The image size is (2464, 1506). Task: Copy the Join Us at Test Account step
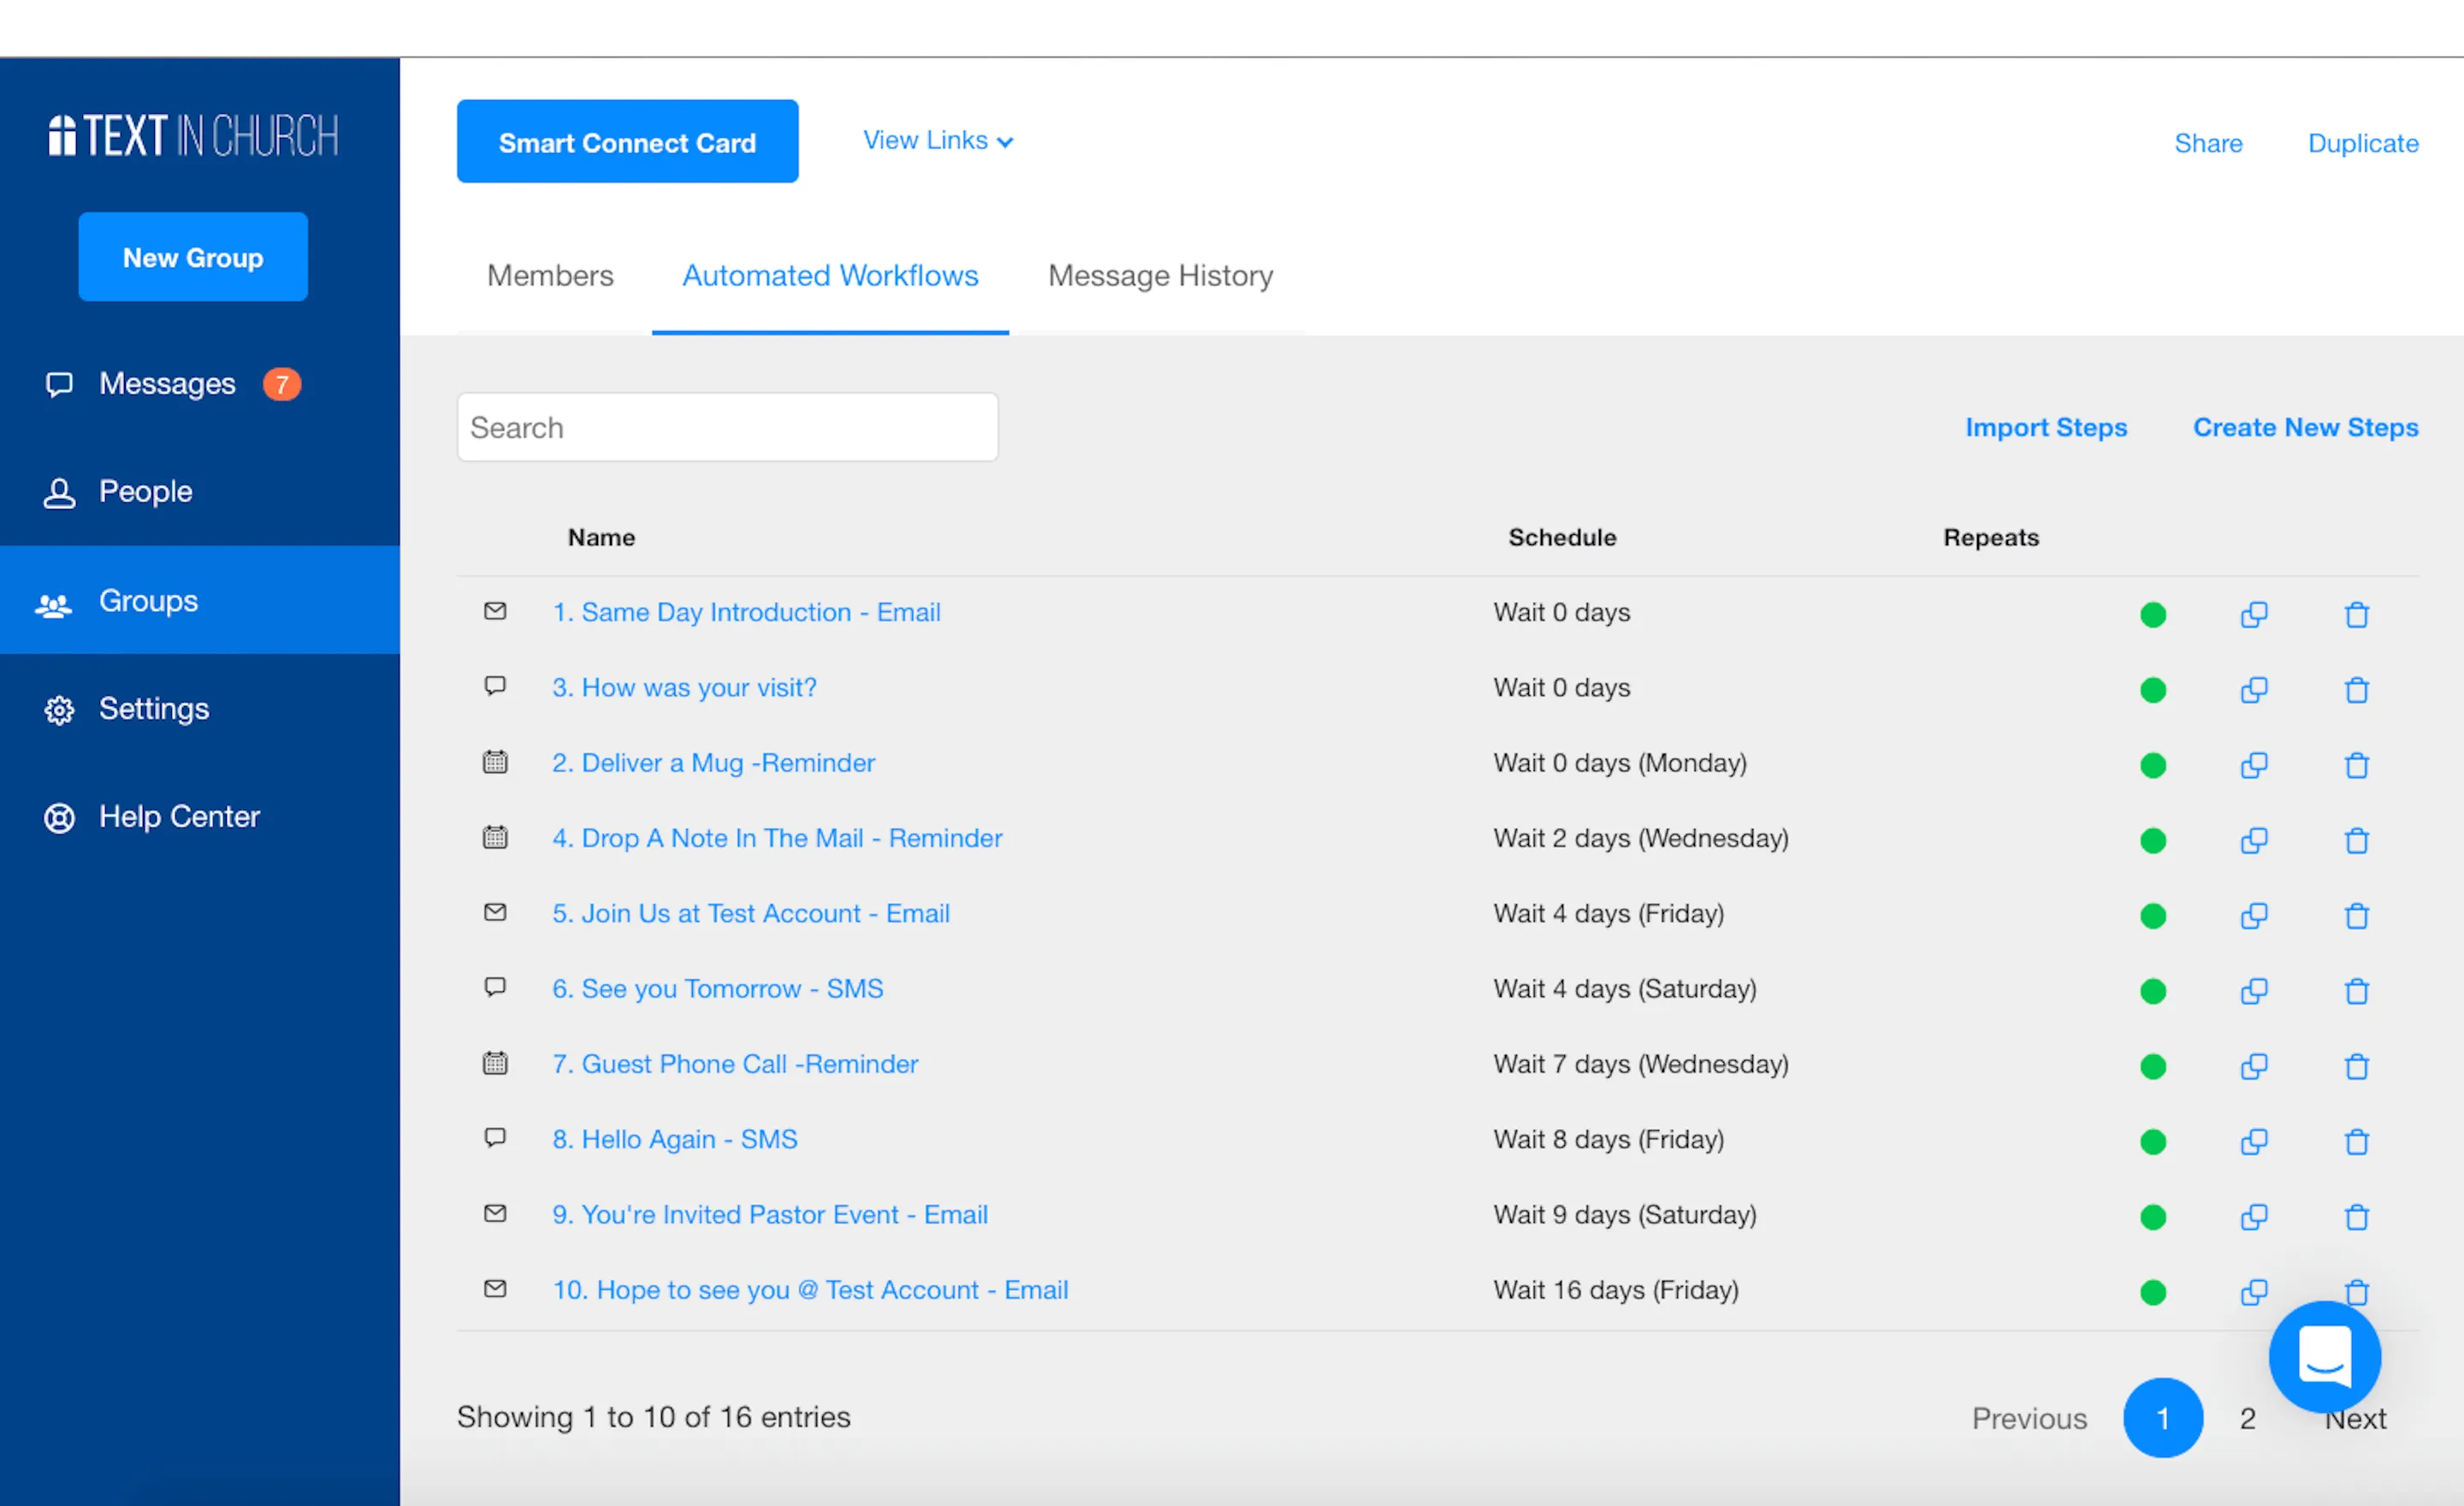coord(2253,916)
